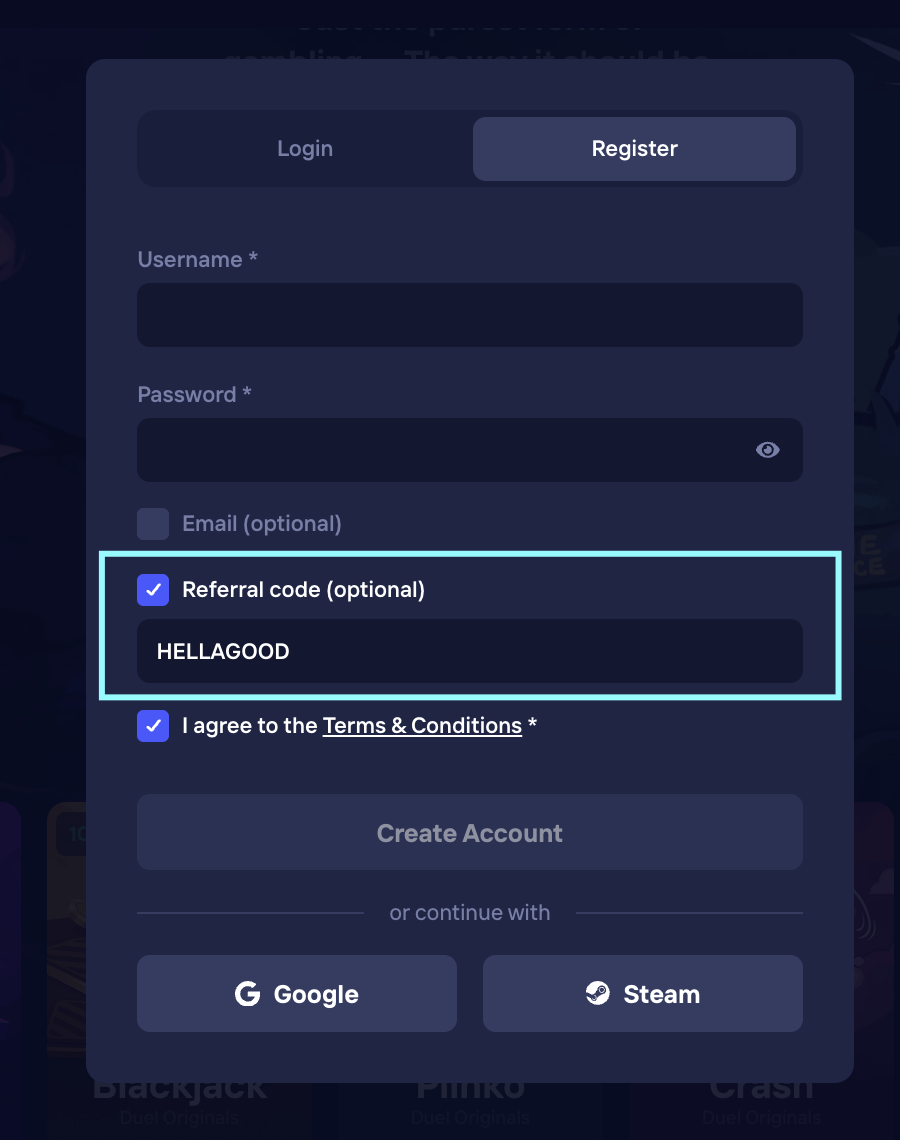This screenshot has height=1140, width=900.
Task: Open the Crash game card
Action: point(762,1100)
